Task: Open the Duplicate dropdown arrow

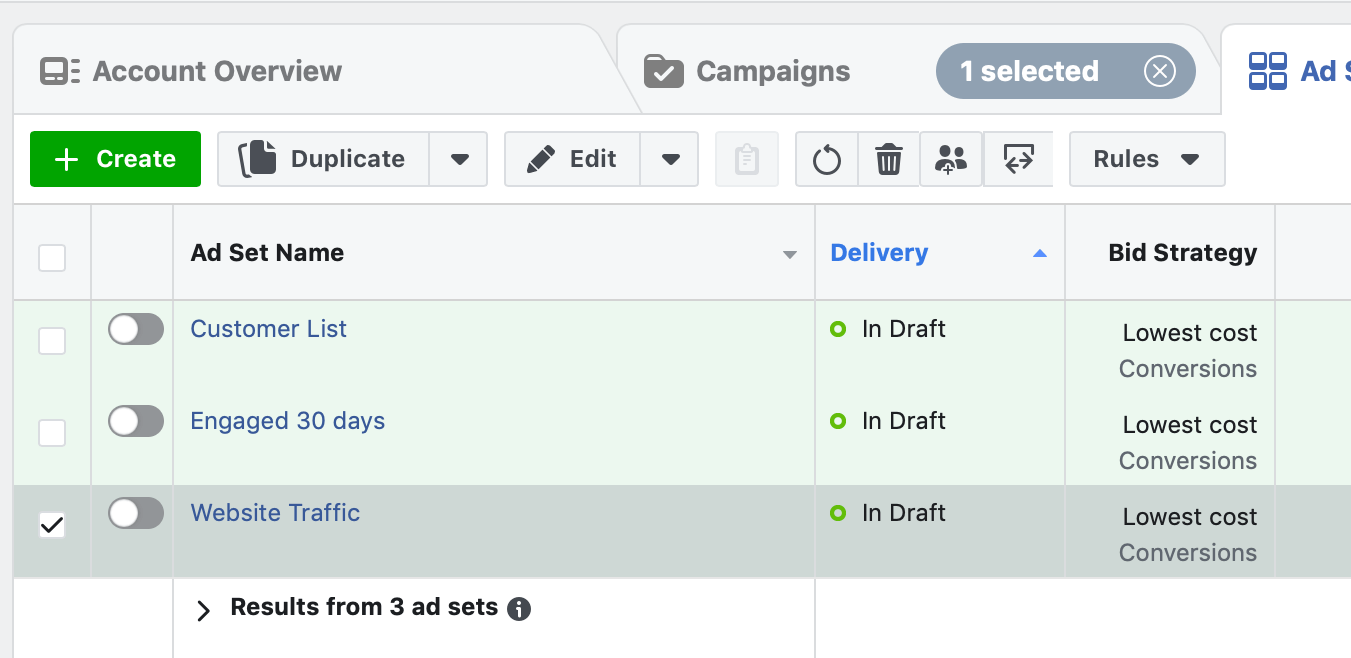Action: [459, 159]
